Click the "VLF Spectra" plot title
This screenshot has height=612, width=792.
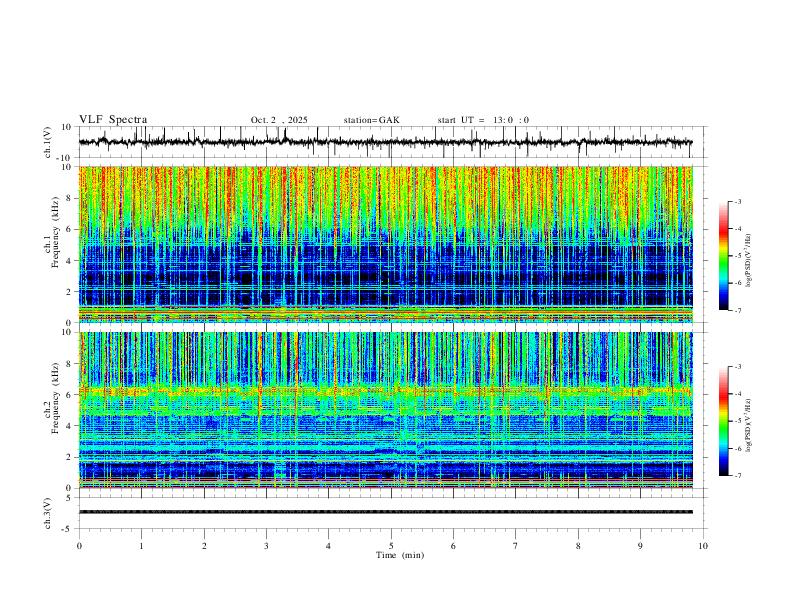[x=113, y=120]
